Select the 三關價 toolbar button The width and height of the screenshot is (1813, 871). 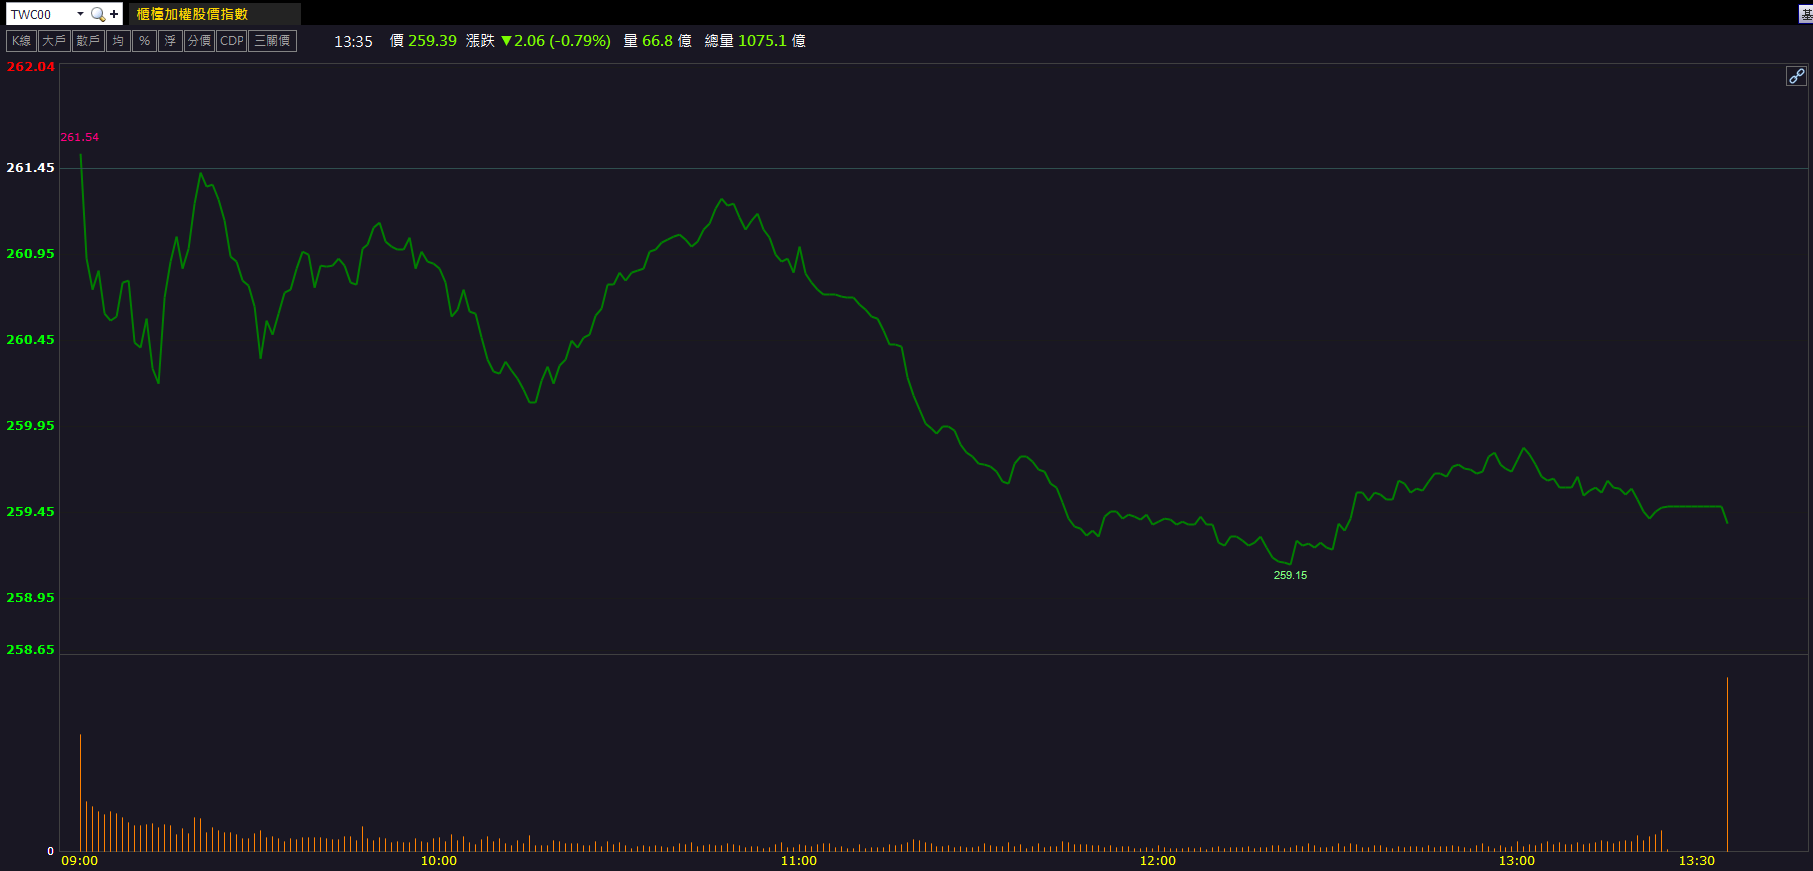(x=272, y=41)
